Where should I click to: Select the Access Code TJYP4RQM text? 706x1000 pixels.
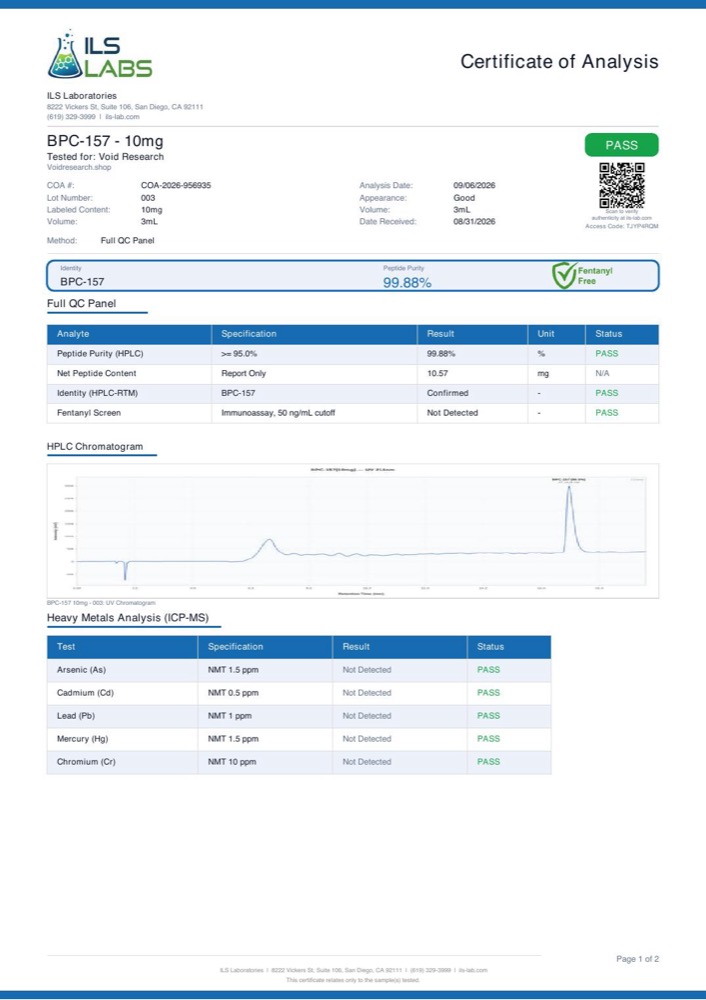coord(622,226)
